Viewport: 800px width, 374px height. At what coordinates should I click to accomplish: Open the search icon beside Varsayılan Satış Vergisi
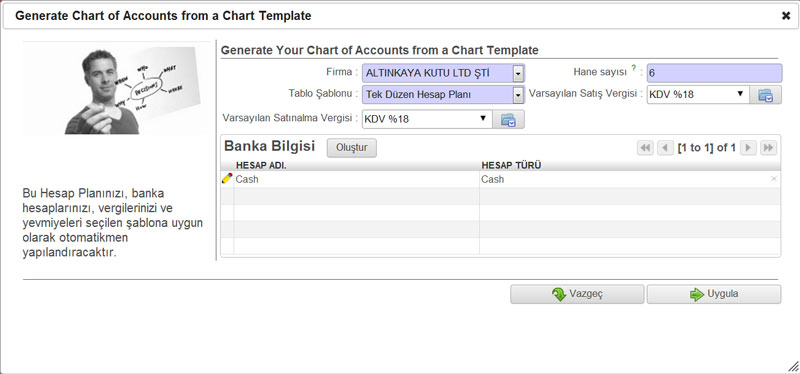[765, 95]
